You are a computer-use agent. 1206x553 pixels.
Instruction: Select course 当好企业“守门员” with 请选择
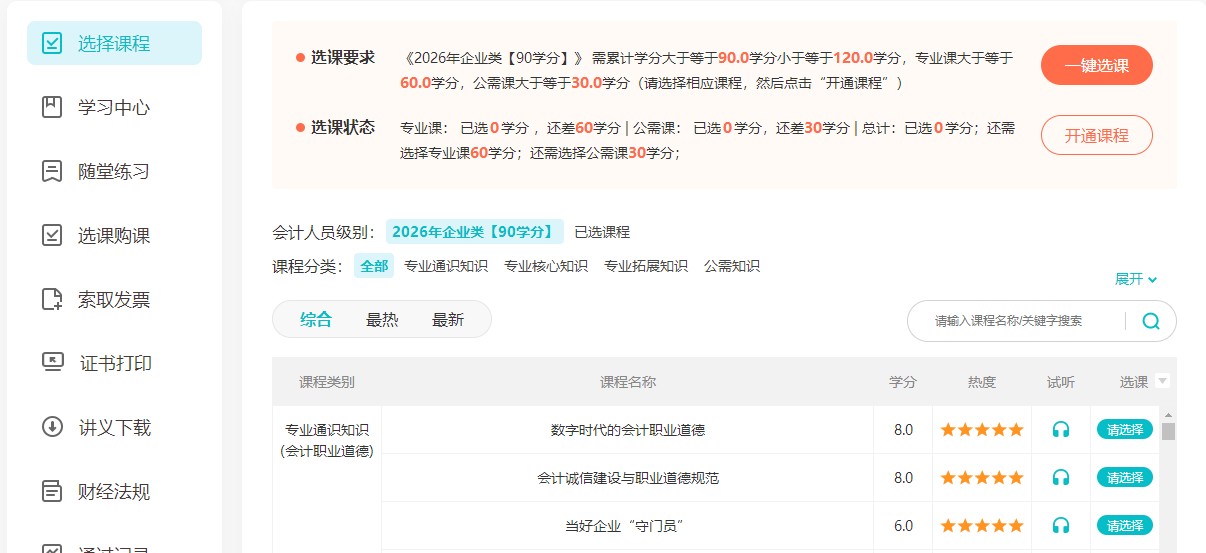(x=1125, y=526)
